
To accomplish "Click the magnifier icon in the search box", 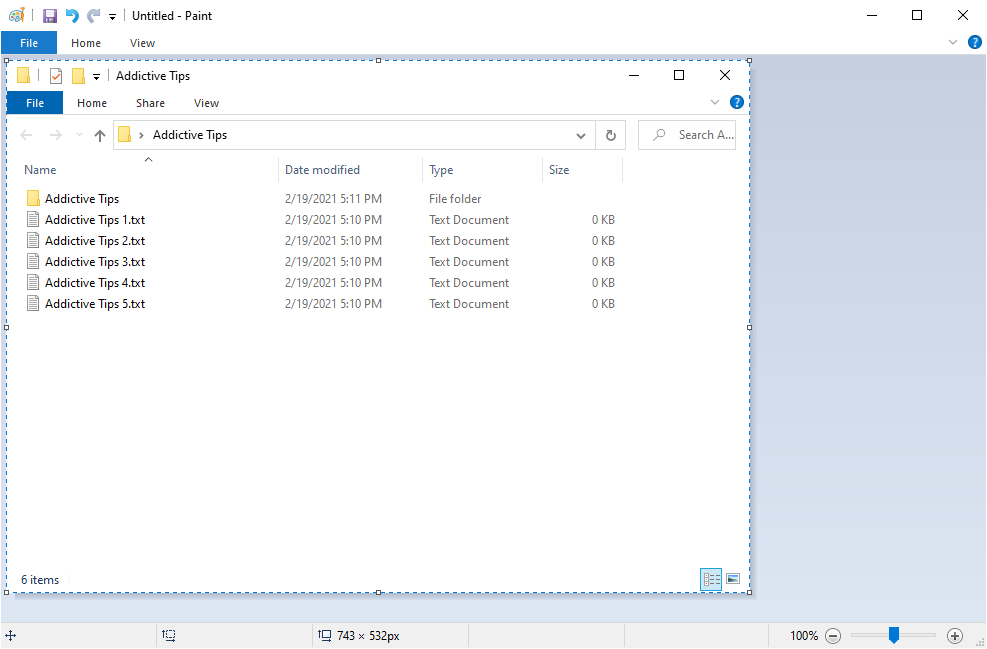I will click(x=659, y=135).
